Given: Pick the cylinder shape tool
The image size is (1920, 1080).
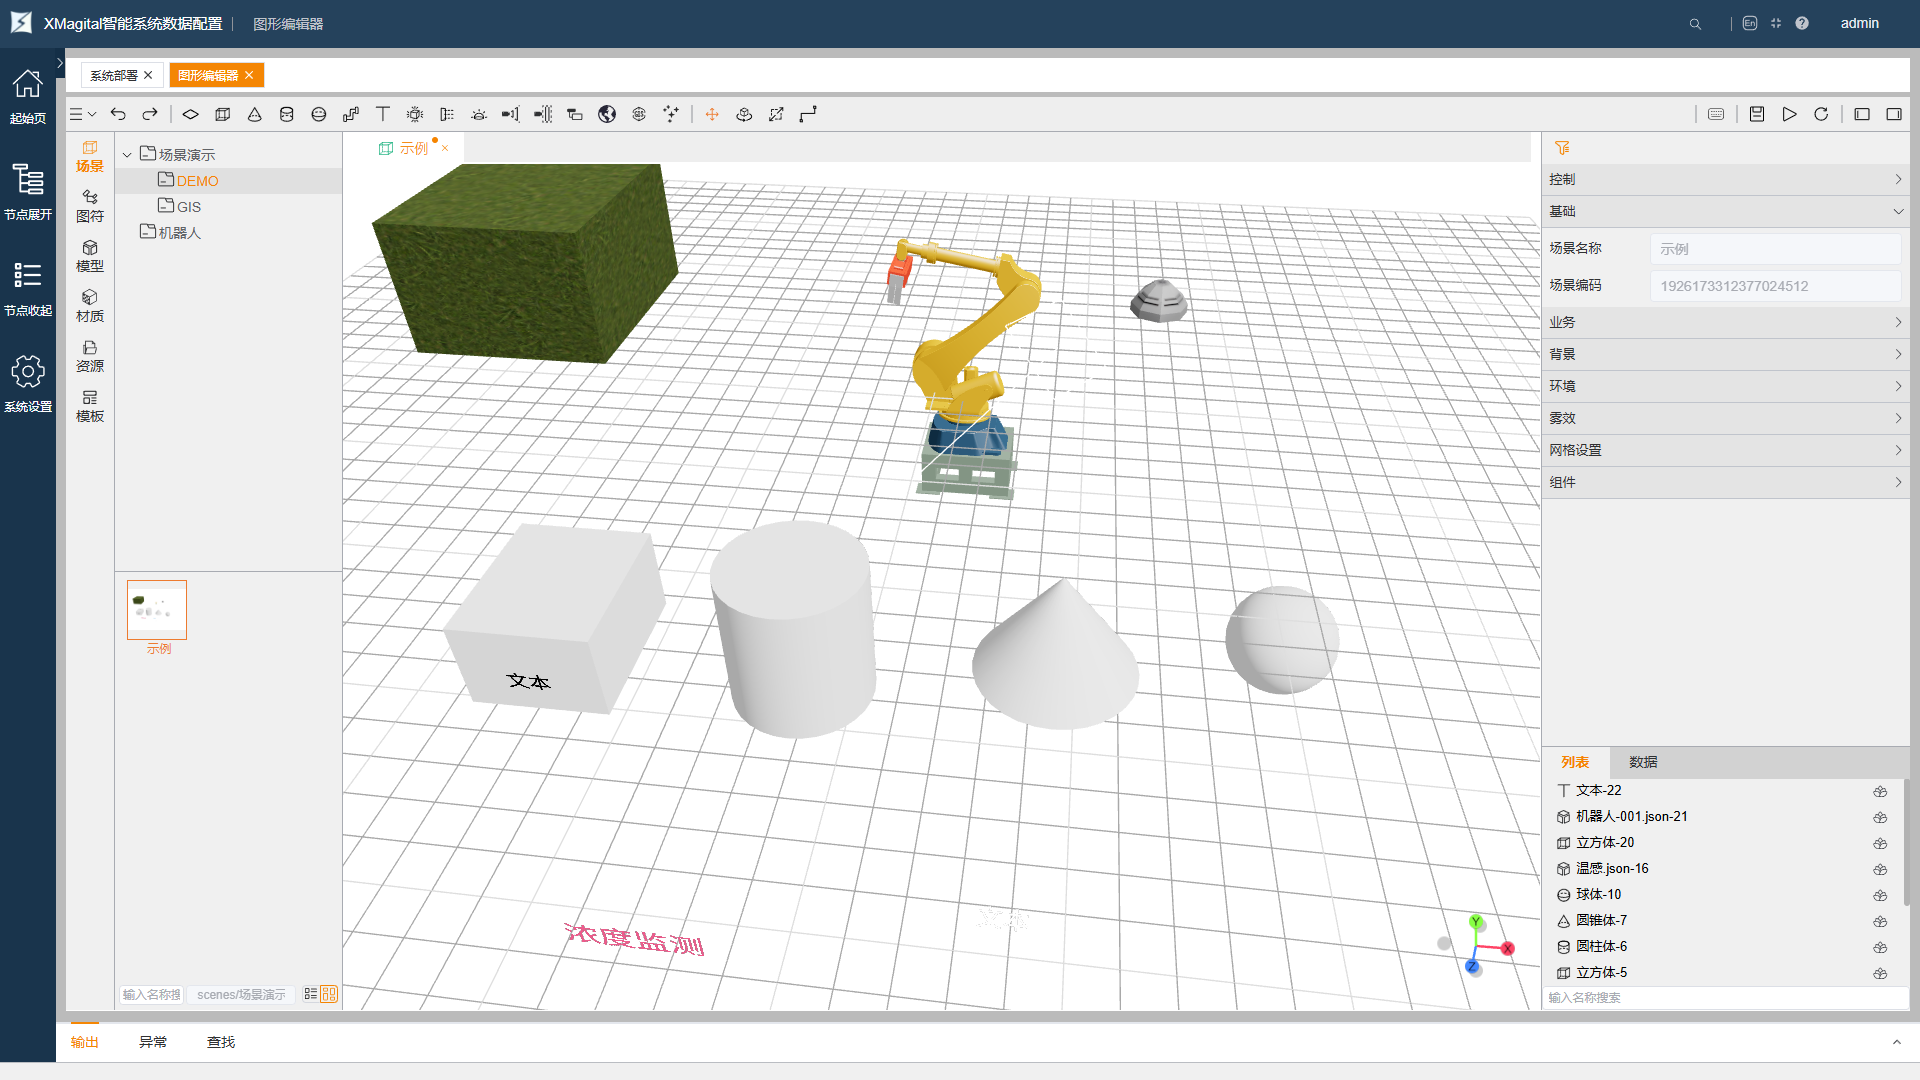Looking at the screenshot, I should pos(287,115).
